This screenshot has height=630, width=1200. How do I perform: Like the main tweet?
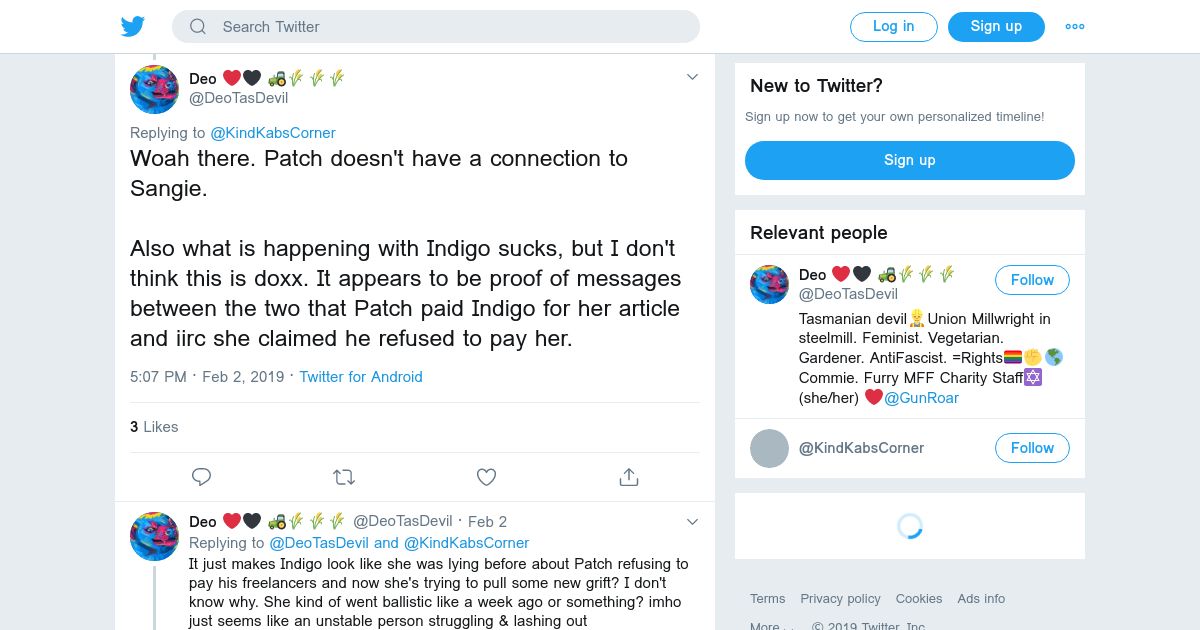click(486, 477)
